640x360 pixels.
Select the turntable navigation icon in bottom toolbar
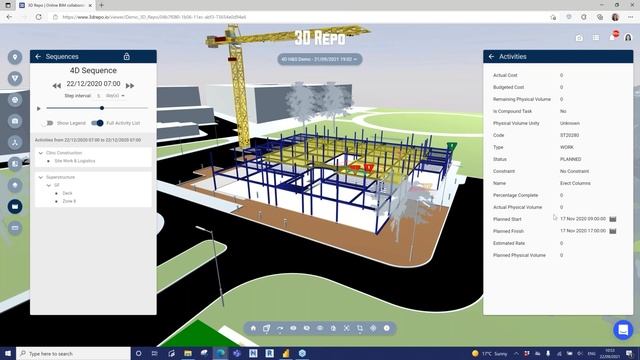[x=280, y=328]
